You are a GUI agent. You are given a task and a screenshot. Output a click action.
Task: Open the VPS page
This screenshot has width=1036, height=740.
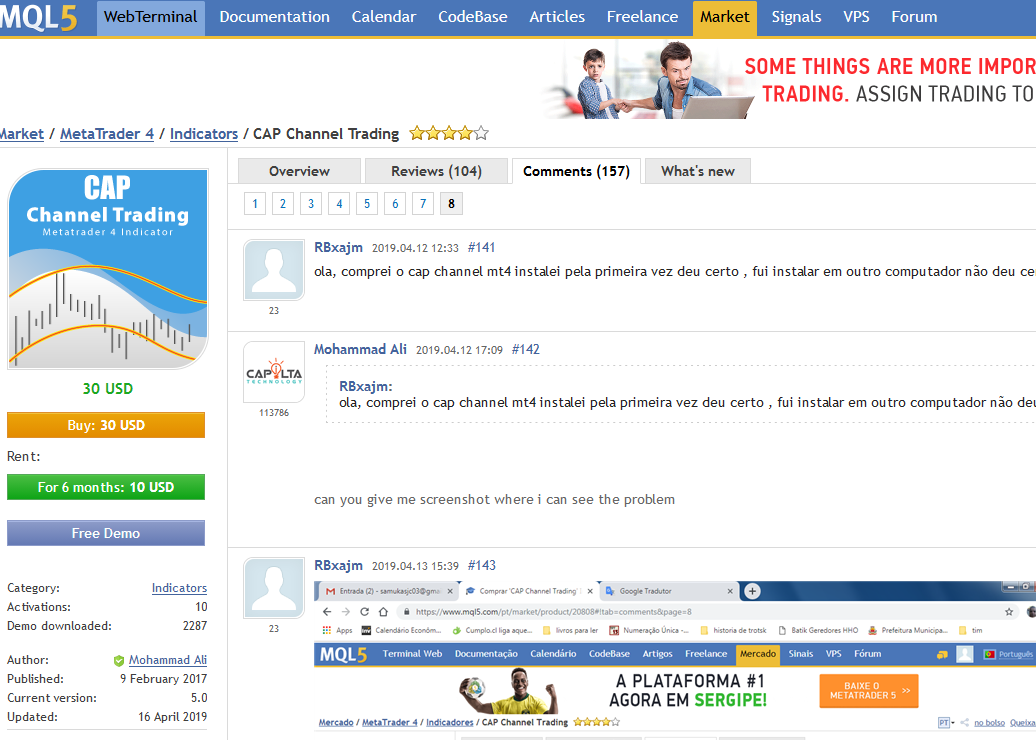[856, 17]
